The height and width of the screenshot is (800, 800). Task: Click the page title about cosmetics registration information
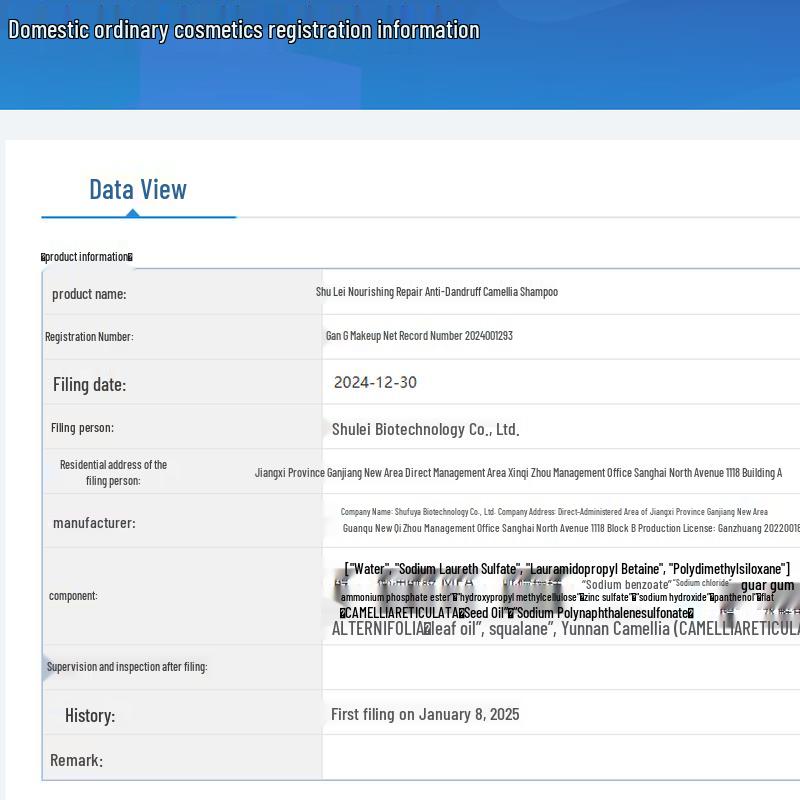pyautogui.click(x=244, y=30)
